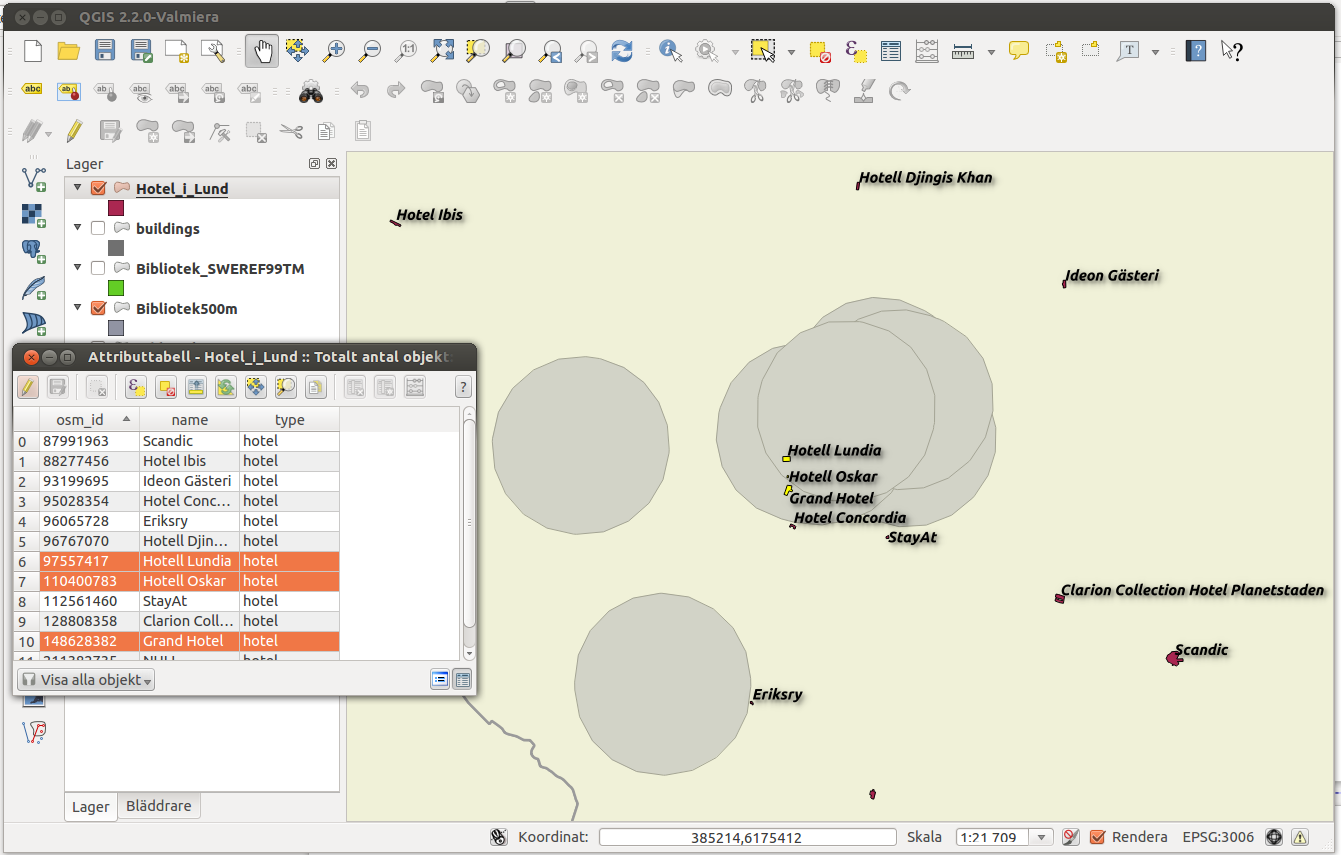The width and height of the screenshot is (1341, 855).
Task: Click the Map Tips speech bubble icon
Action: click(1019, 51)
